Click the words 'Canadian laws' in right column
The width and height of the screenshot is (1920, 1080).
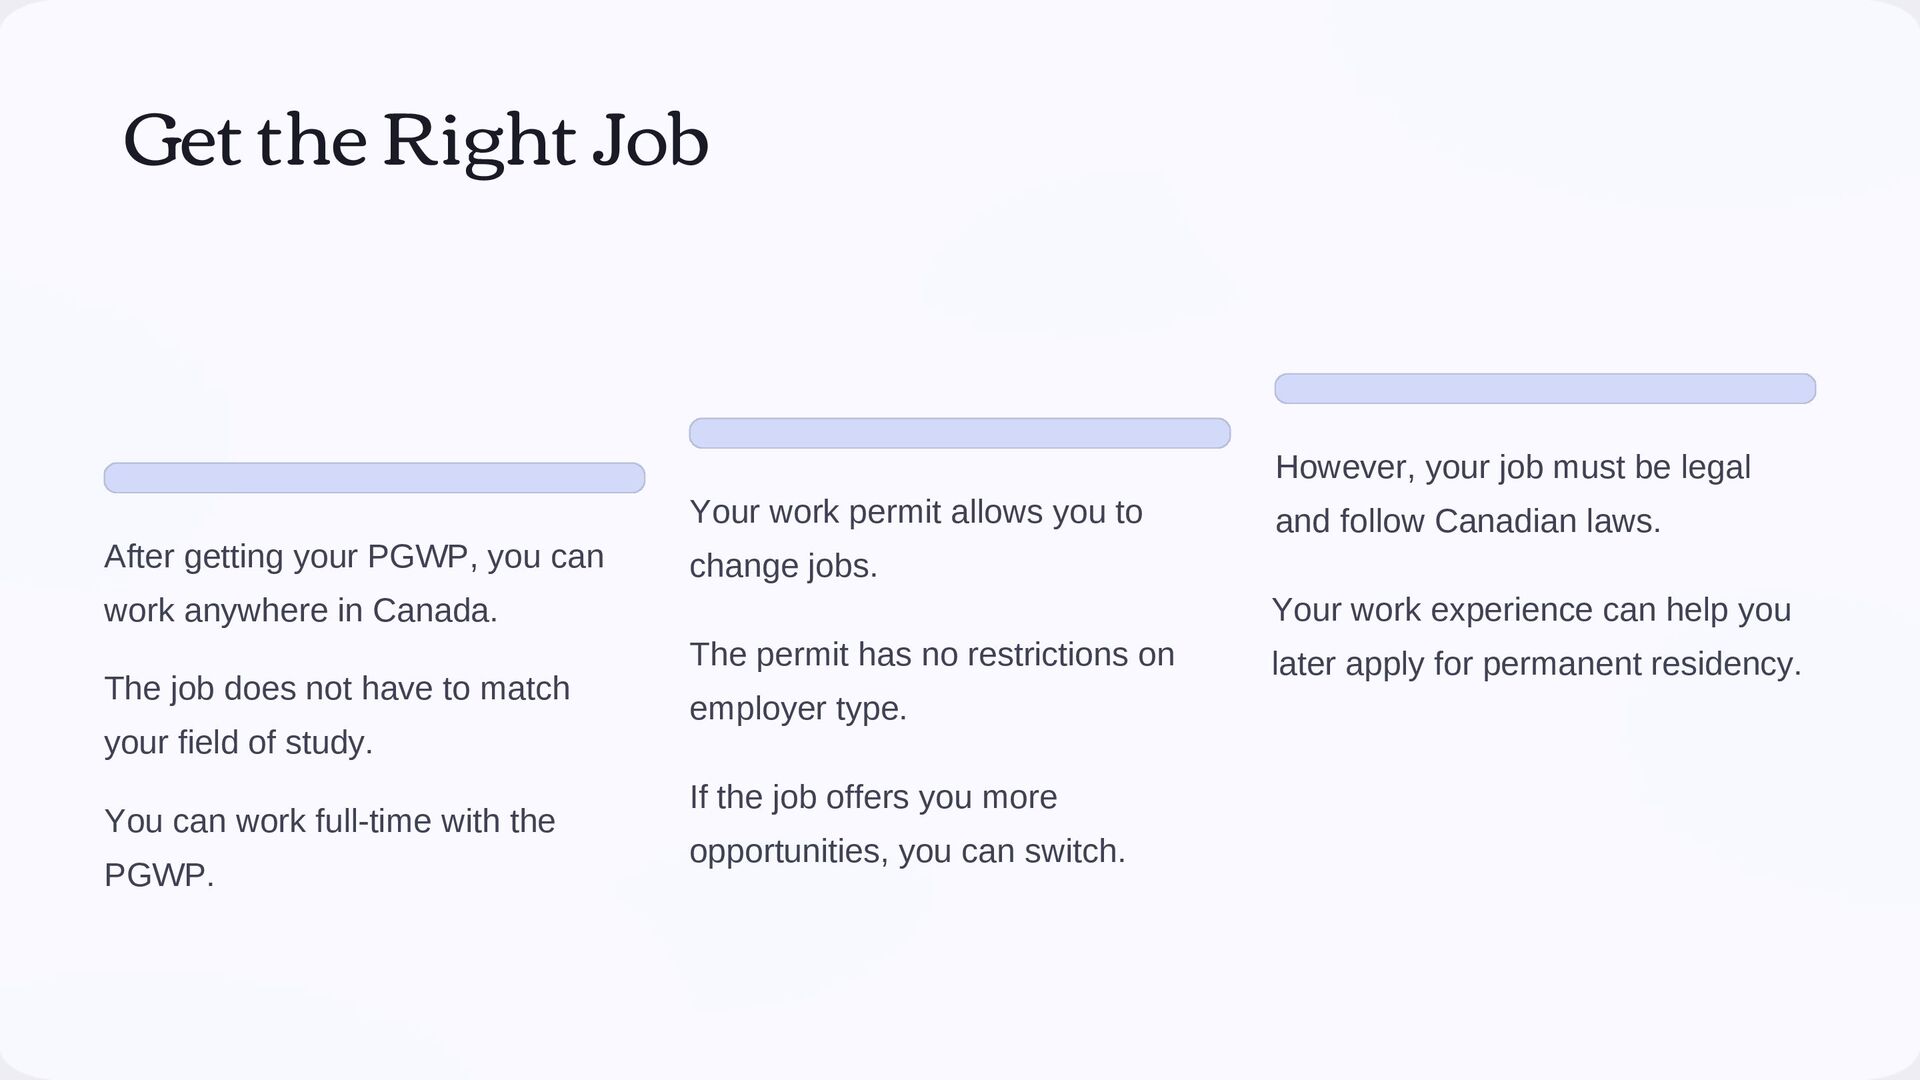pos(1547,521)
